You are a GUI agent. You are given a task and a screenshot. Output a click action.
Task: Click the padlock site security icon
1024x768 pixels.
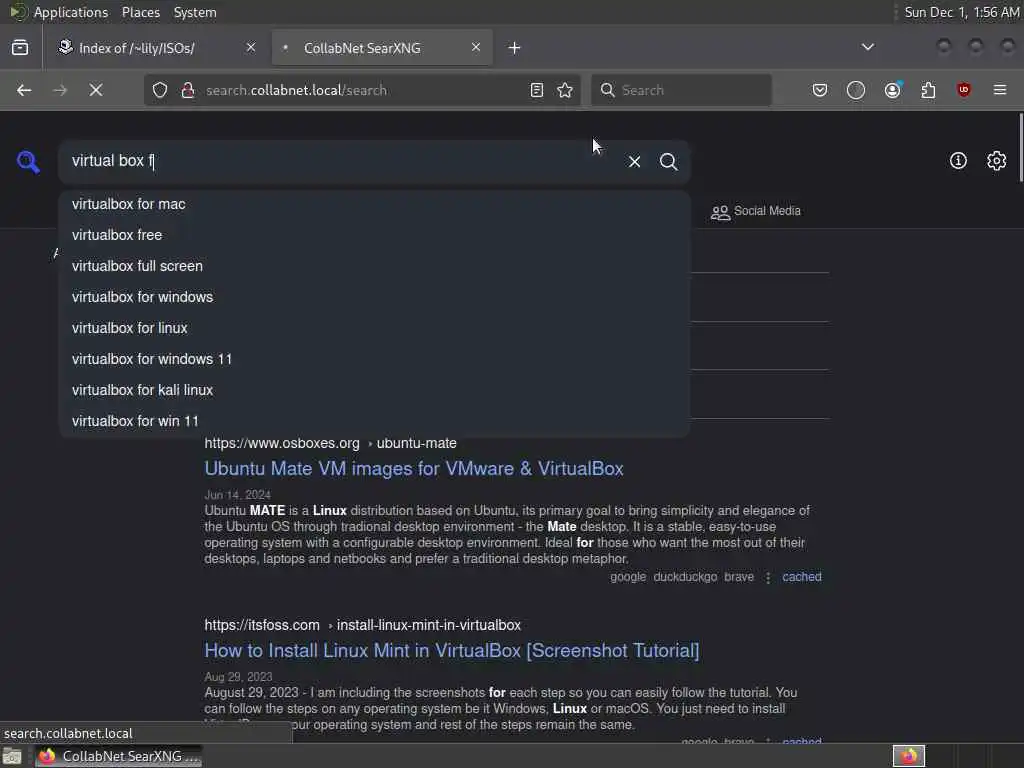pos(188,90)
